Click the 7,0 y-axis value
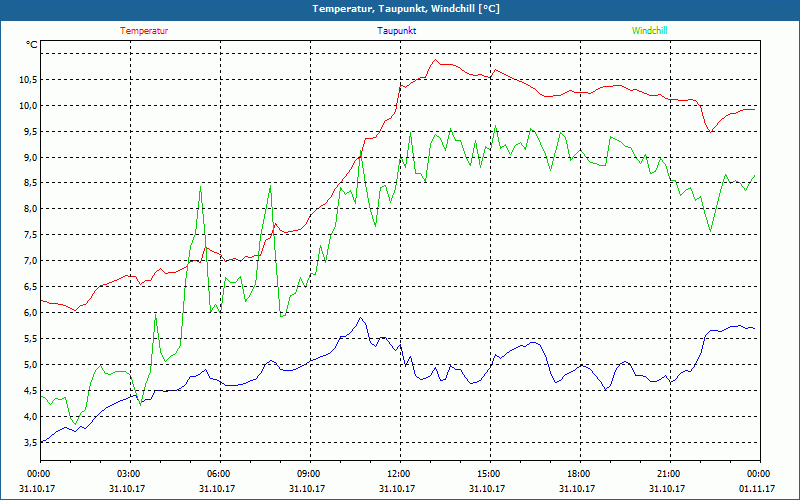The width and height of the screenshot is (800, 500). (31, 261)
